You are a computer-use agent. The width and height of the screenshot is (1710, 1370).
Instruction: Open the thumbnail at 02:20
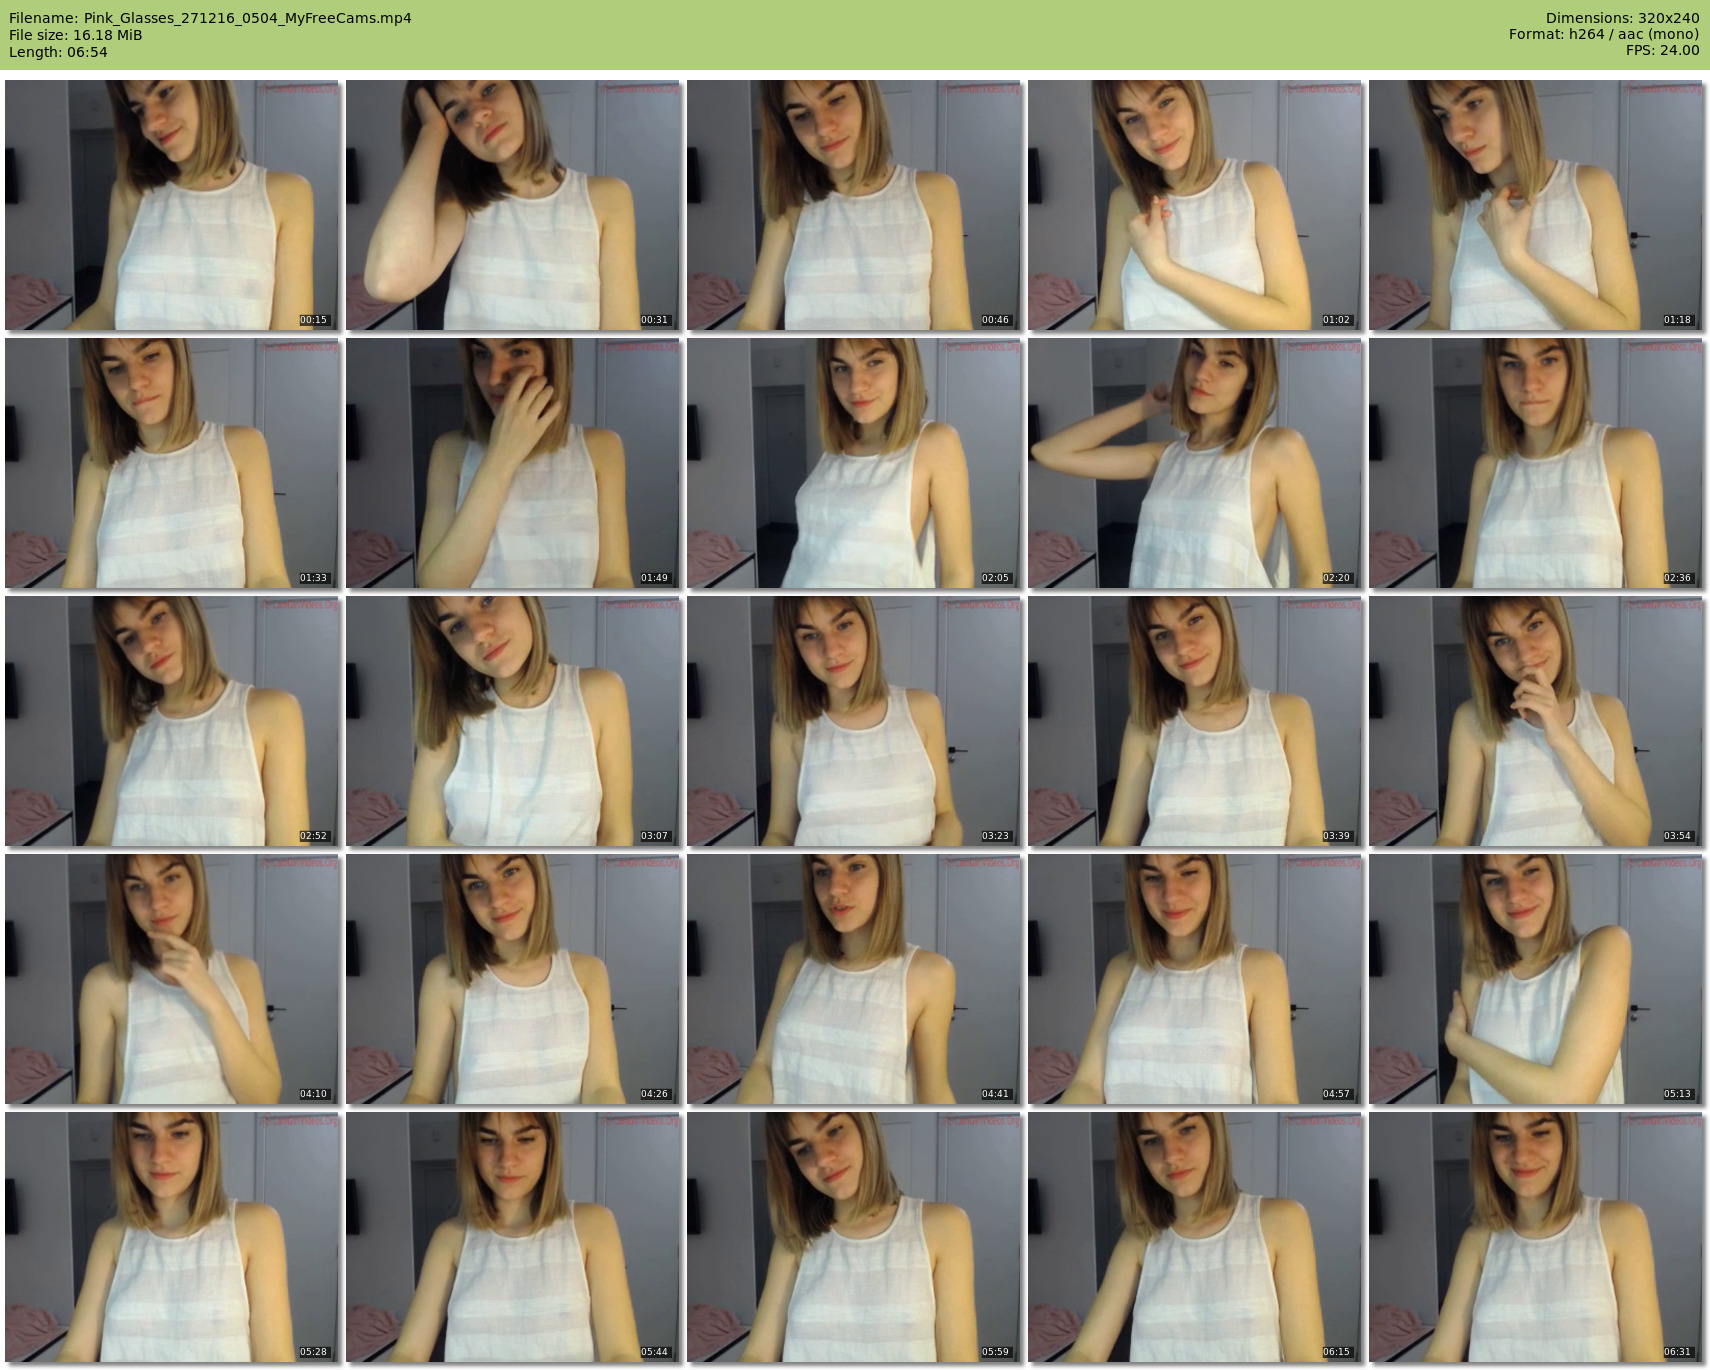[1195, 463]
